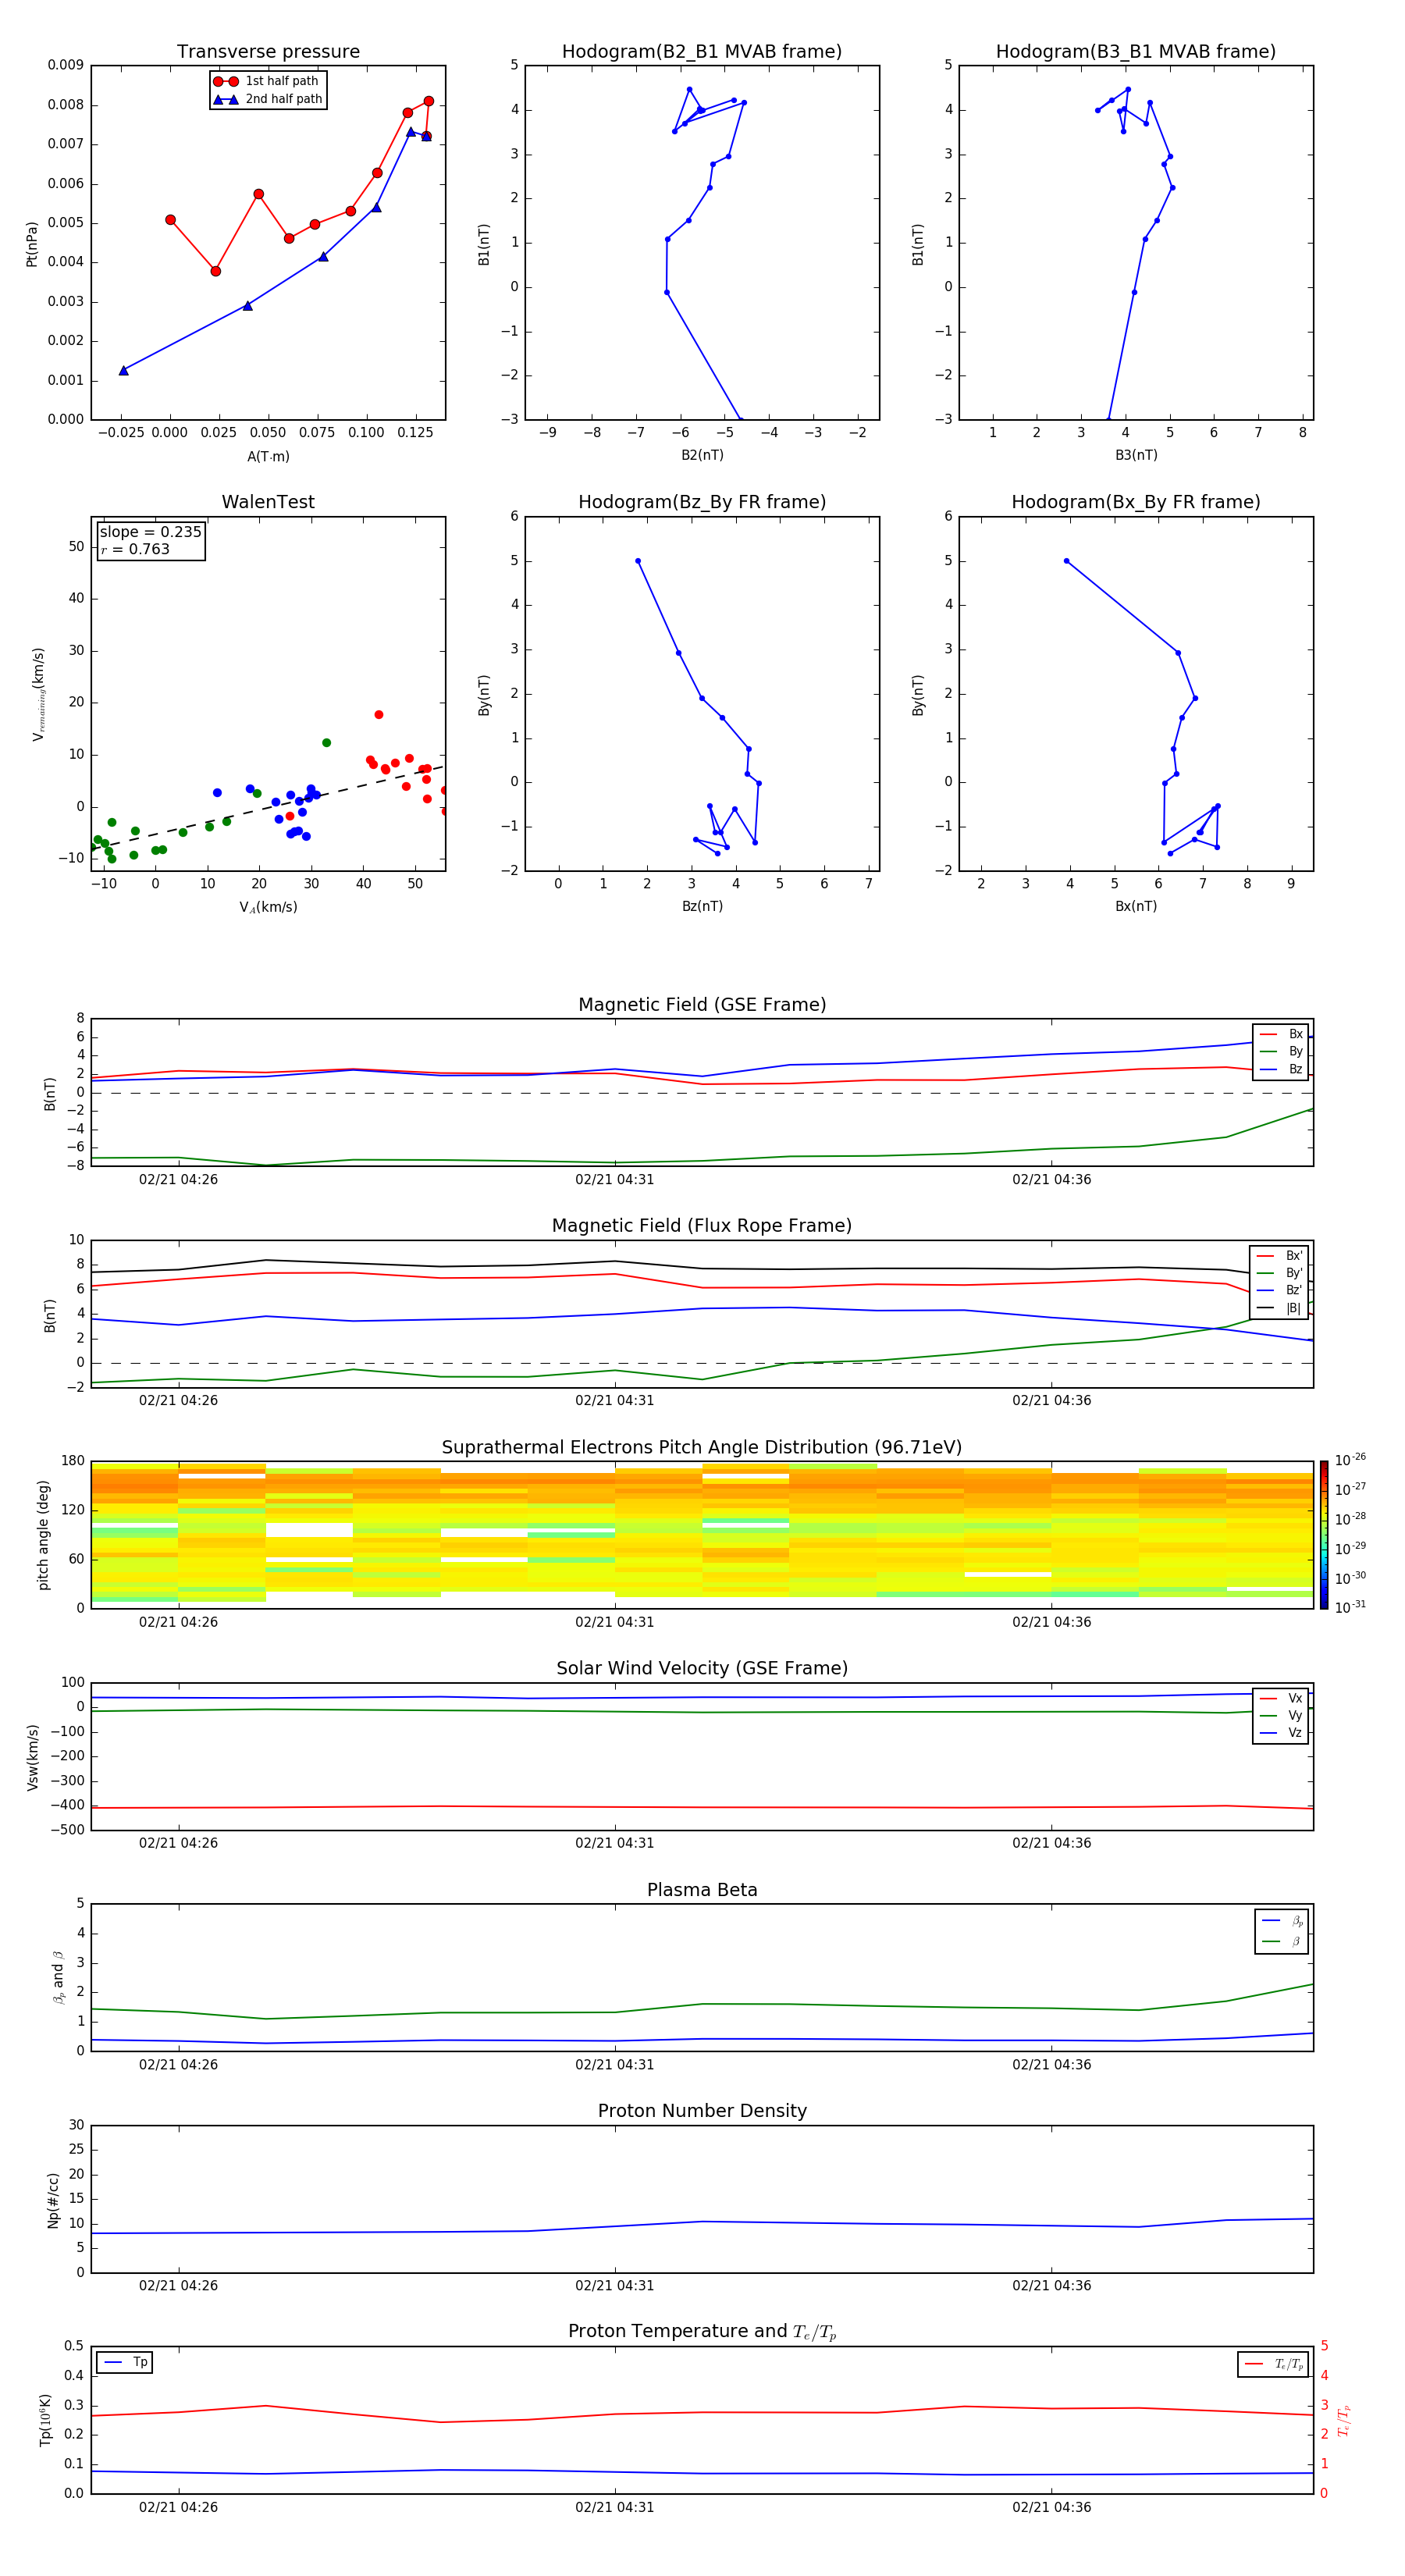
Task: Select the 'slope = 0.235' annotation
Action: tap(150, 532)
